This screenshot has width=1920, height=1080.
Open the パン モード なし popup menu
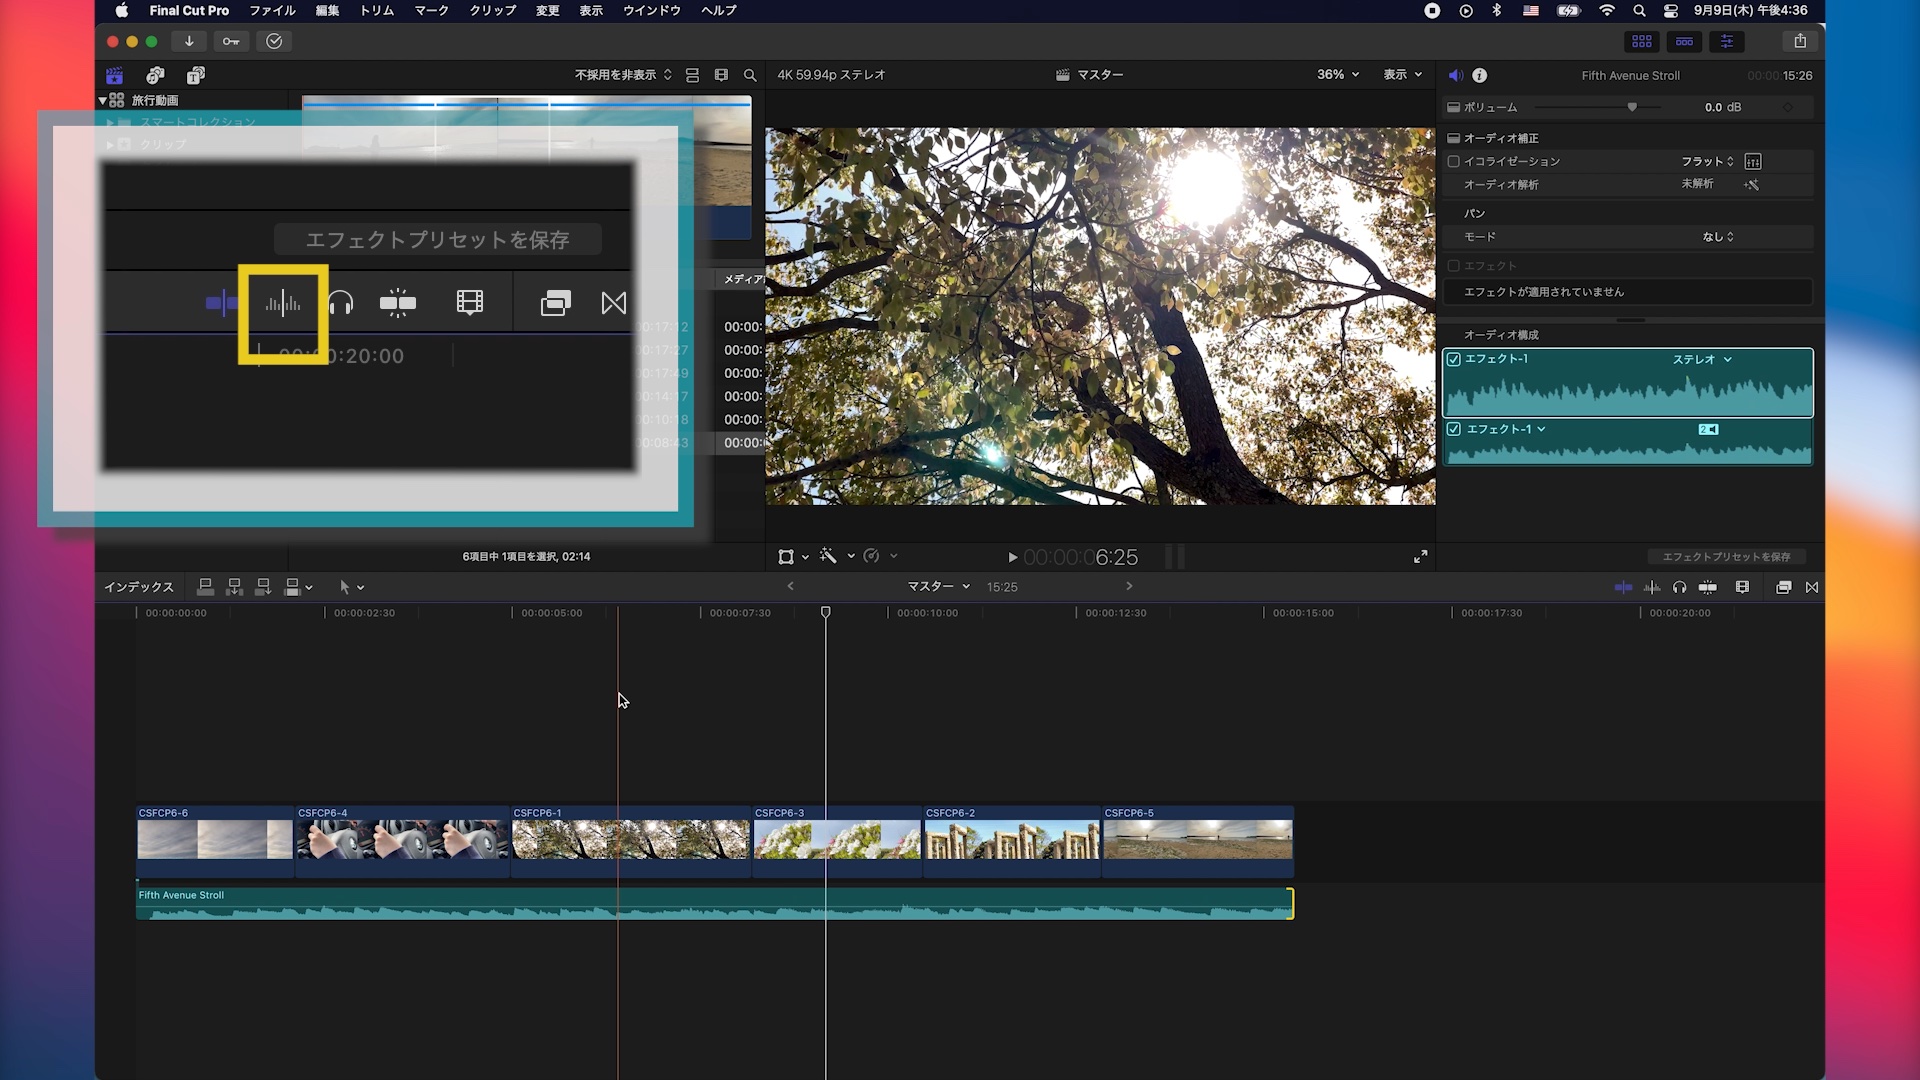[x=1718, y=237]
